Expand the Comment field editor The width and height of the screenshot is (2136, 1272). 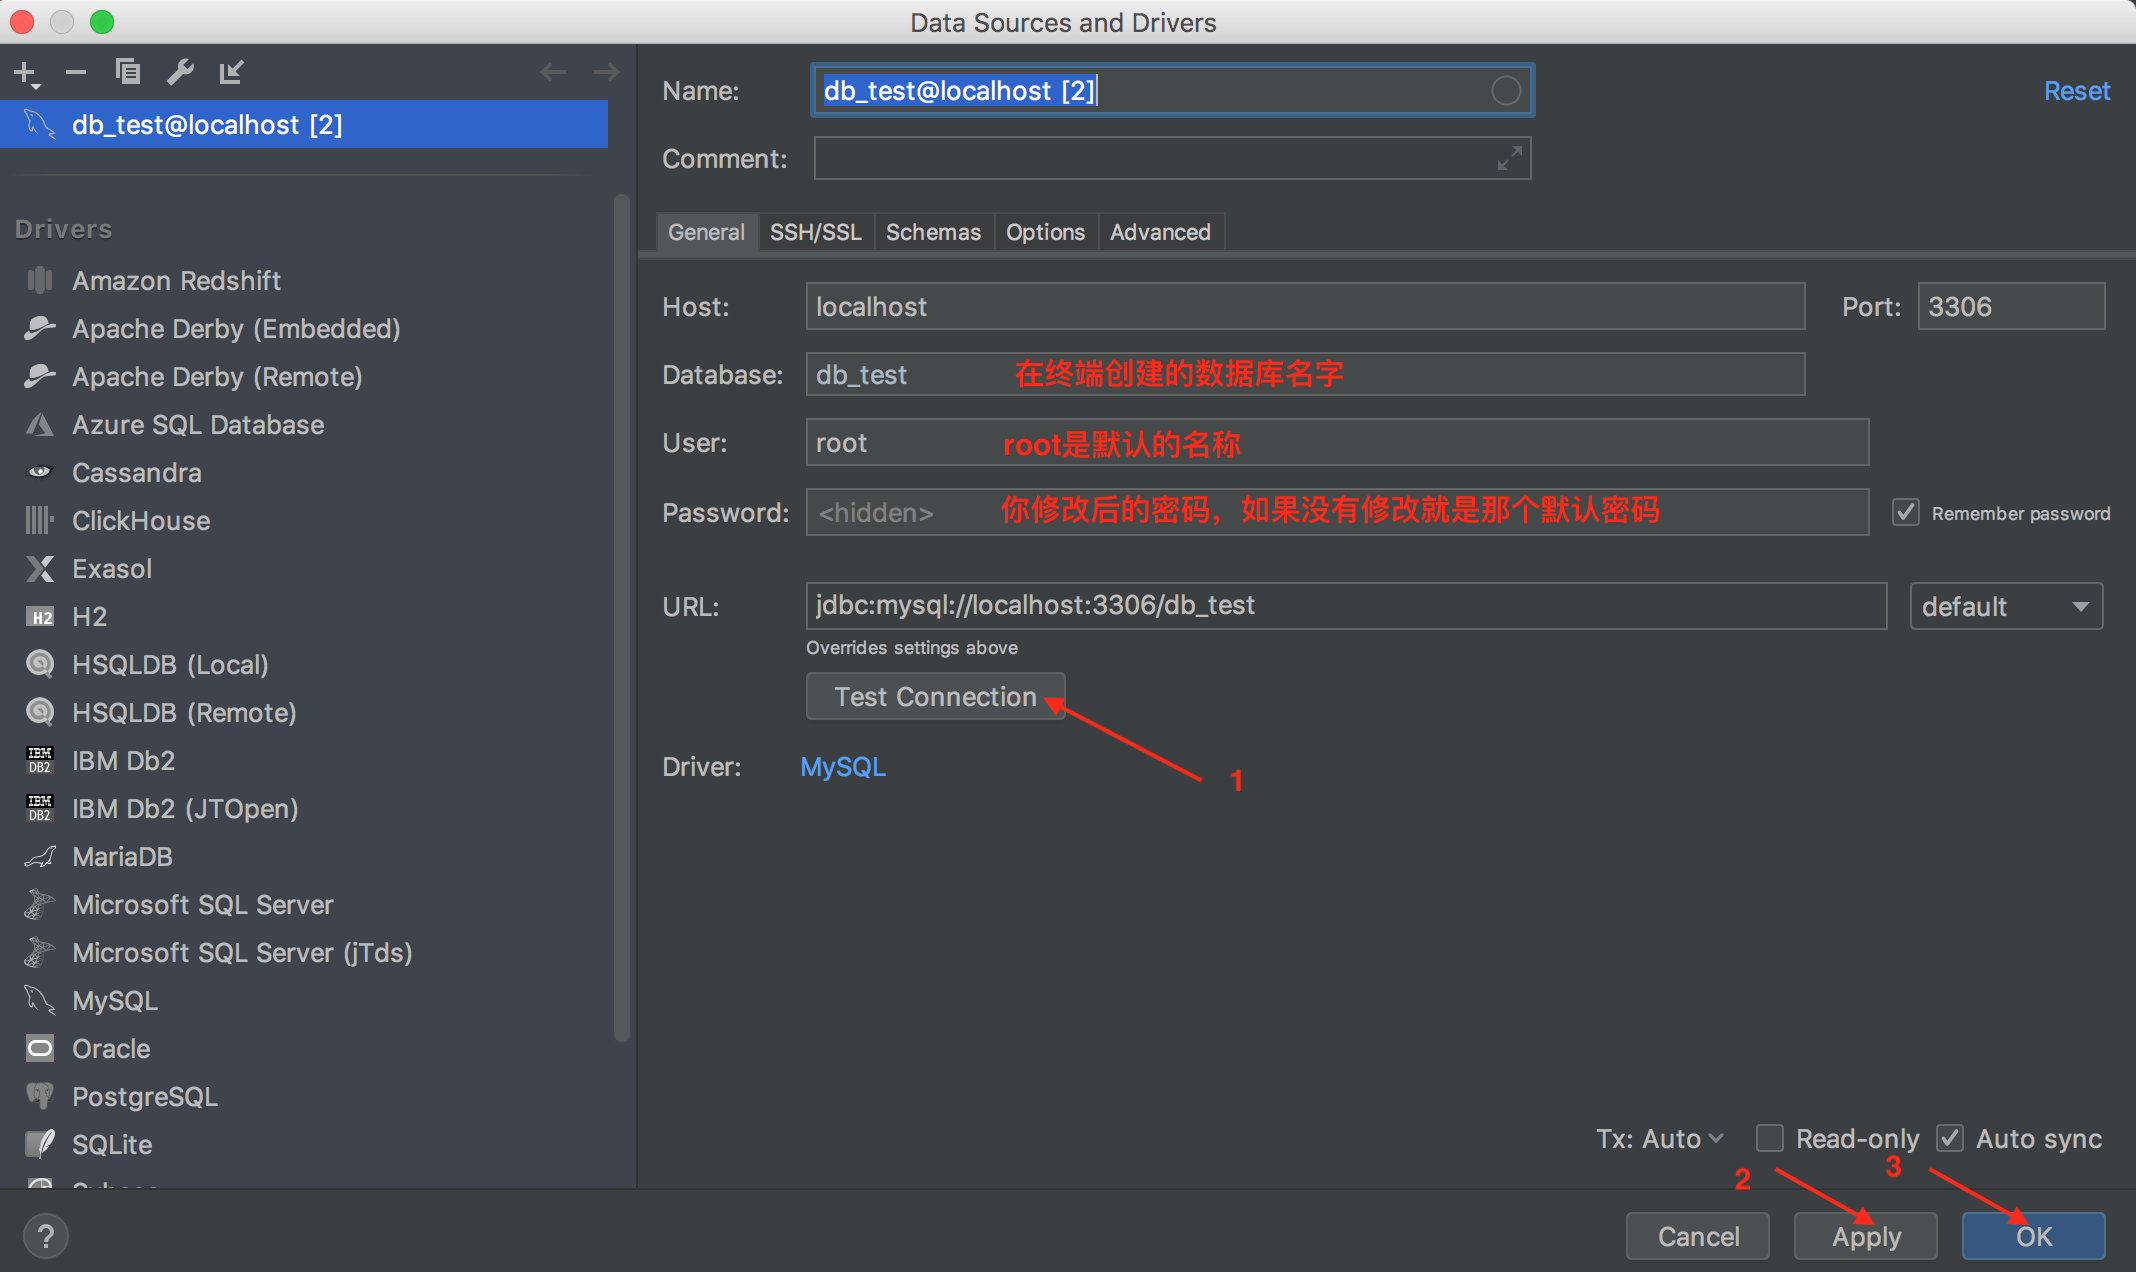coord(1508,158)
